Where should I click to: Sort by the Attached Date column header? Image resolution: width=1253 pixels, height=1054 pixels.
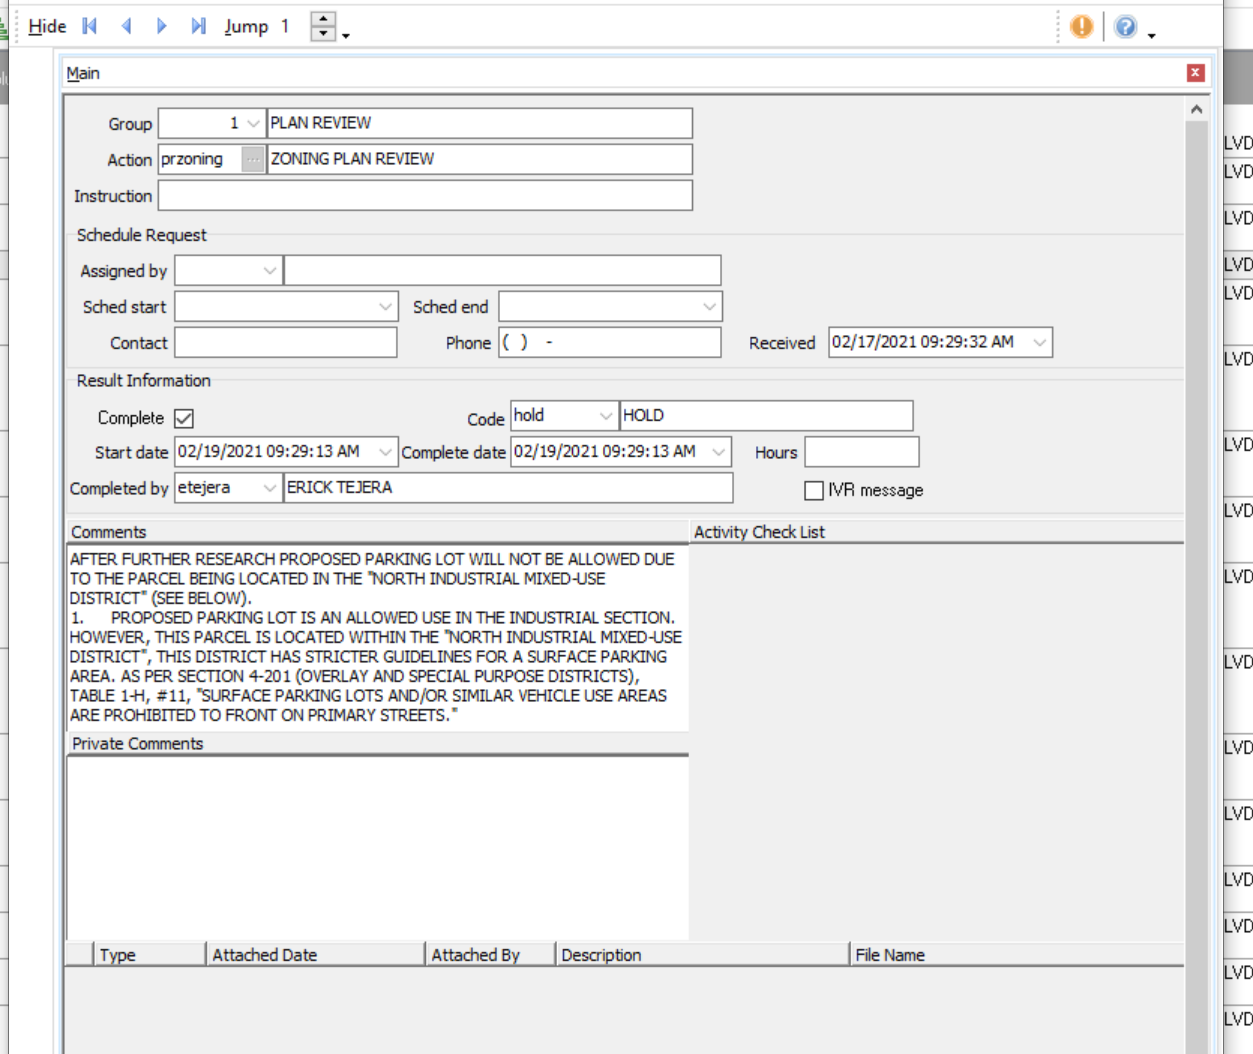tap(264, 955)
